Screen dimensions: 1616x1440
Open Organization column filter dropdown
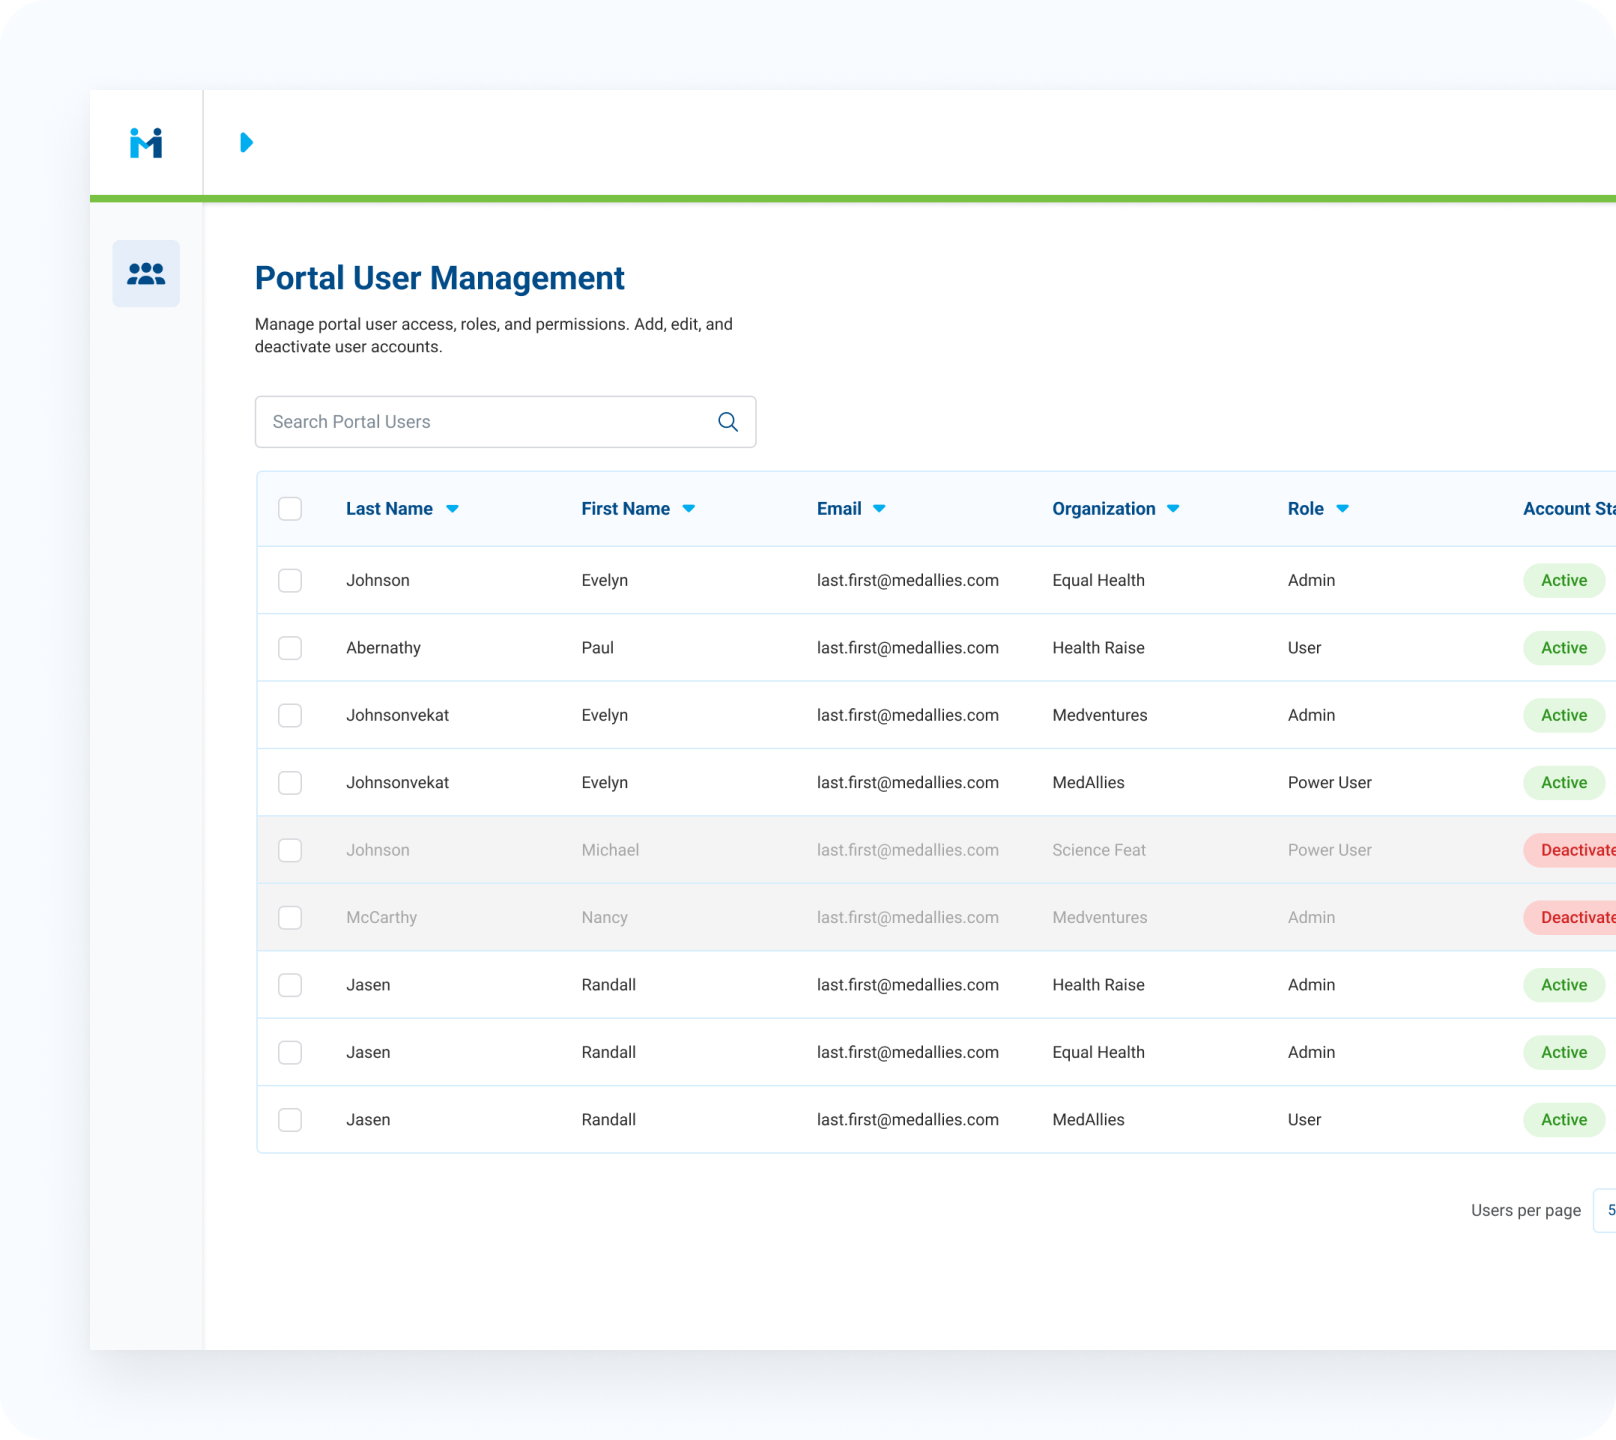(1173, 509)
